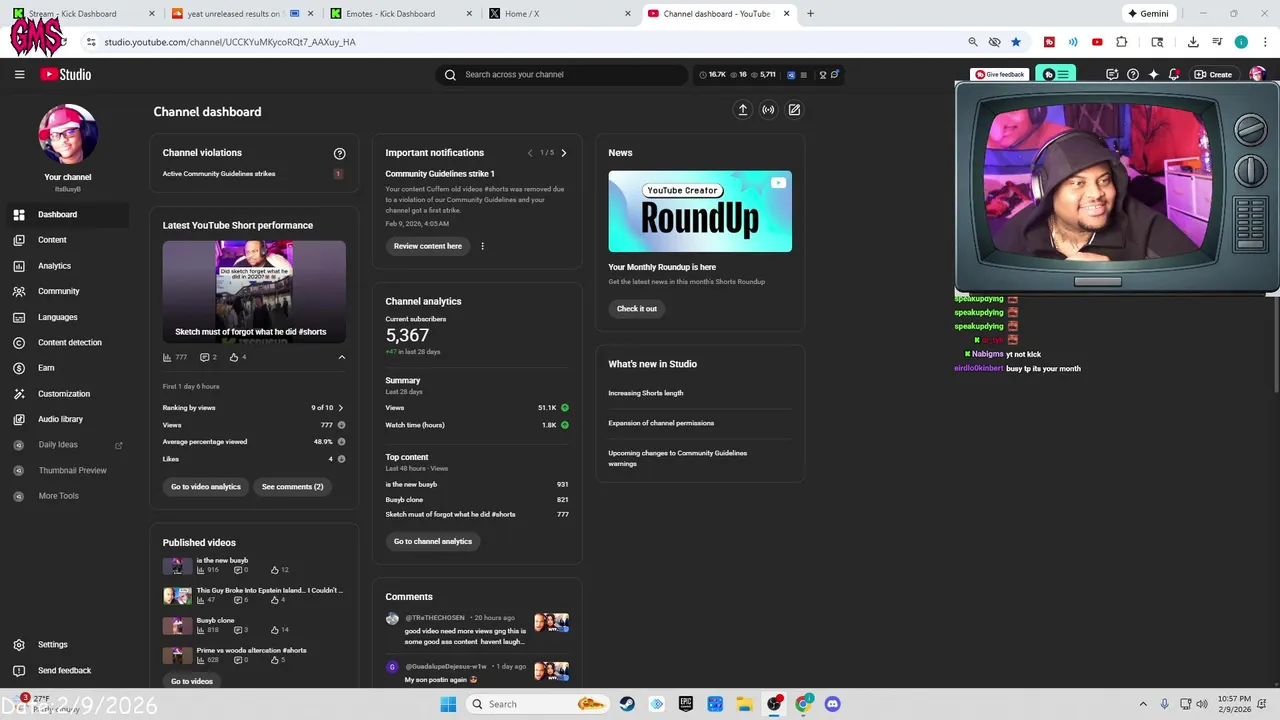Screen dimensions: 1280x720
Task: Click the account avatar in Studio header
Action: pyautogui.click(x=1257, y=74)
